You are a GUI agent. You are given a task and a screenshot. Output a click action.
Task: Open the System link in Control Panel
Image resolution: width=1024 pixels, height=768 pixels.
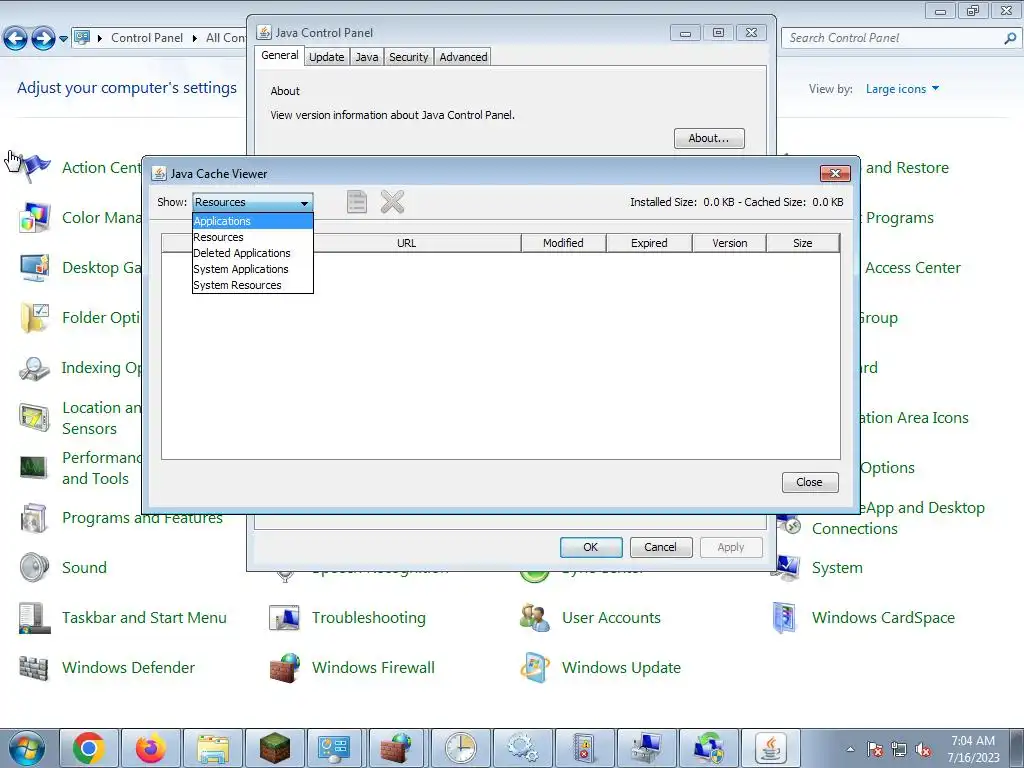pyautogui.click(x=837, y=568)
